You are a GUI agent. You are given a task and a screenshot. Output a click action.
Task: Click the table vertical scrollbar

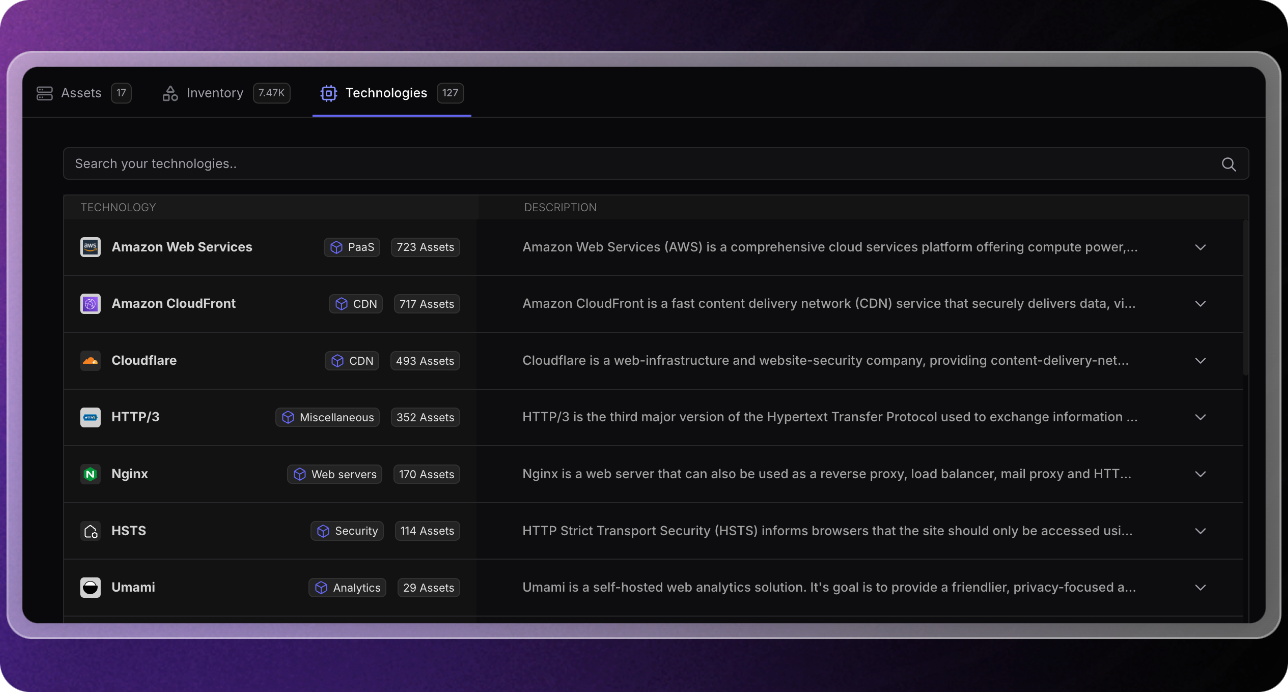click(x=1246, y=298)
